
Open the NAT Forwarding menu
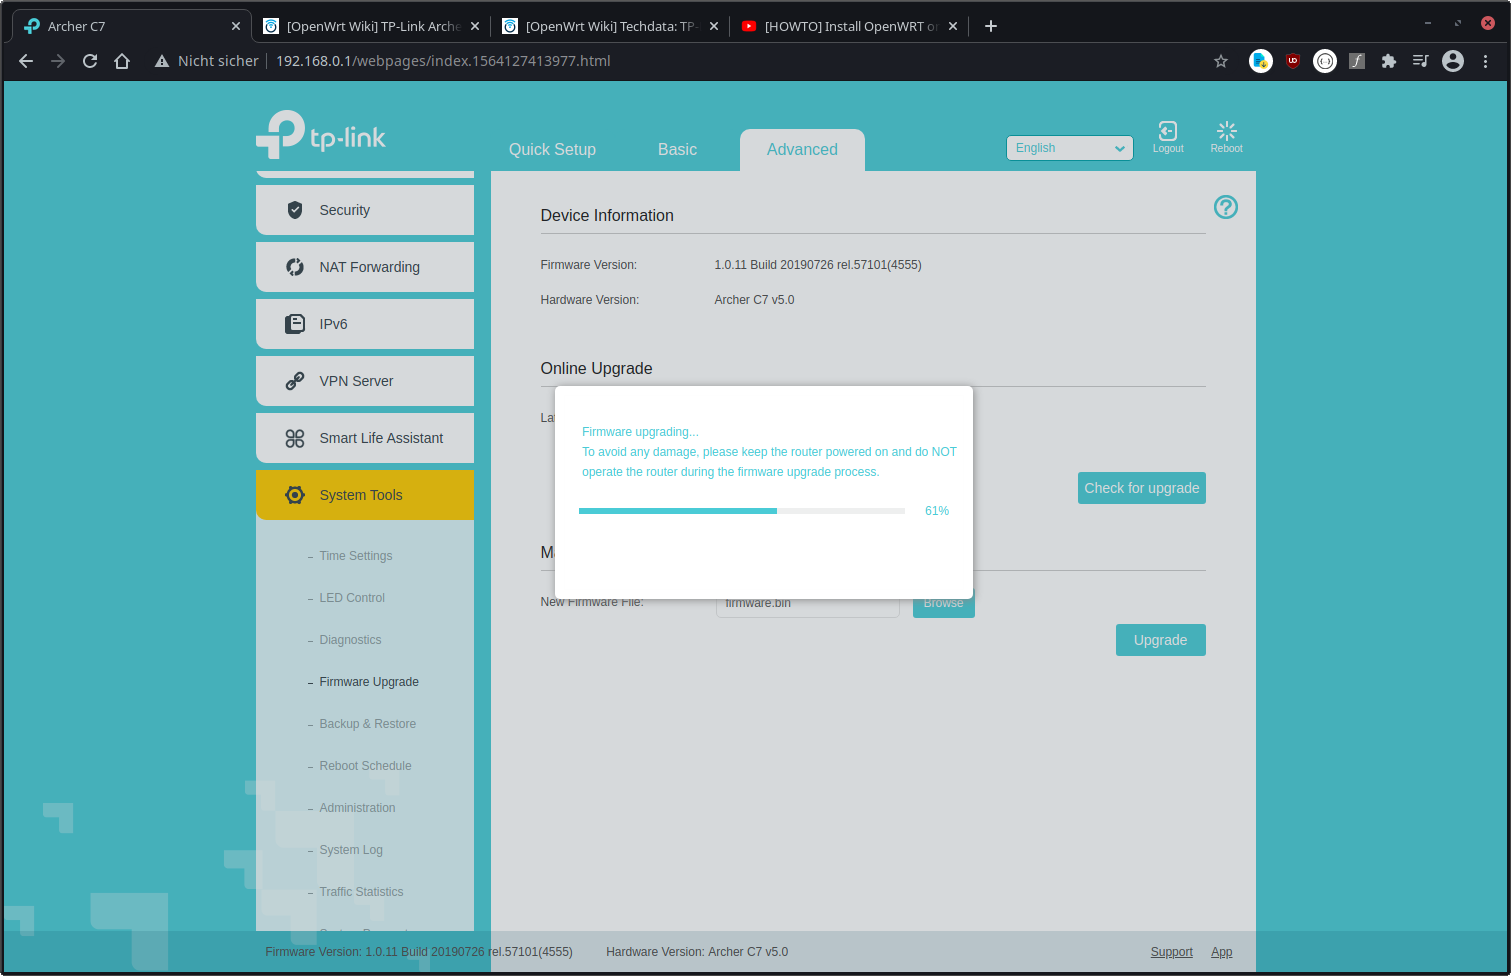[x=365, y=267]
